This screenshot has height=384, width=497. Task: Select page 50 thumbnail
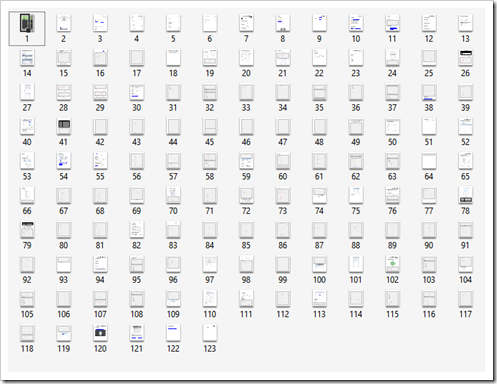pos(392,126)
